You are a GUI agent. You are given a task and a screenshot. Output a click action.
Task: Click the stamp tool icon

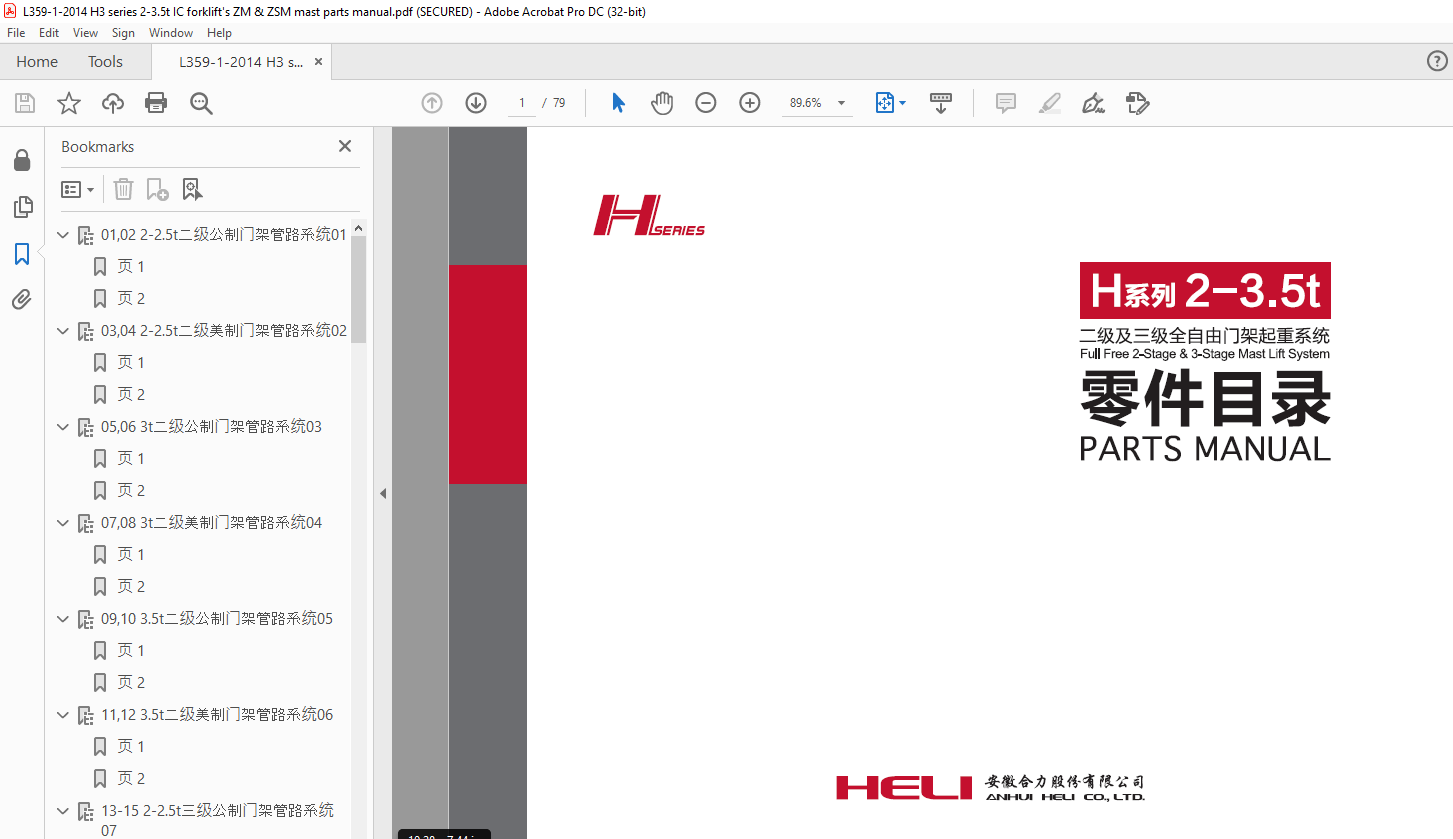tap(1138, 103)
